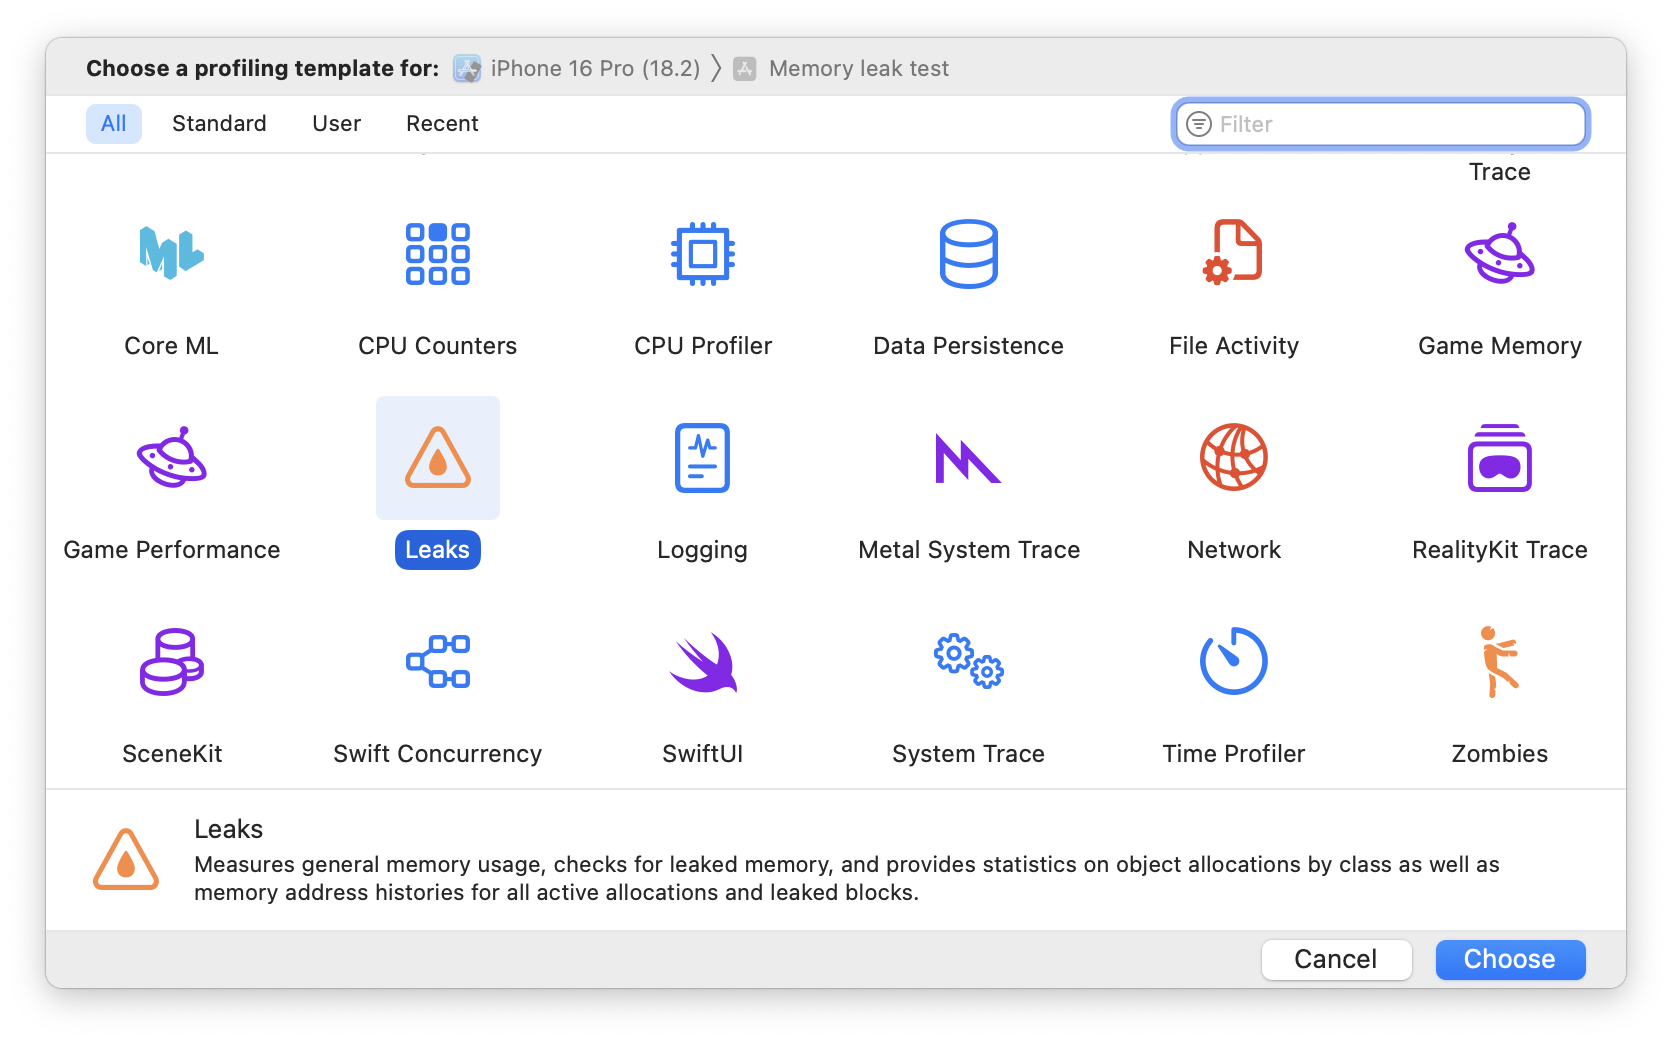Click the SceneKit label
The height and width of the screenshot is (1042, 1672).
pyautogui.click(x=172, y=754)
